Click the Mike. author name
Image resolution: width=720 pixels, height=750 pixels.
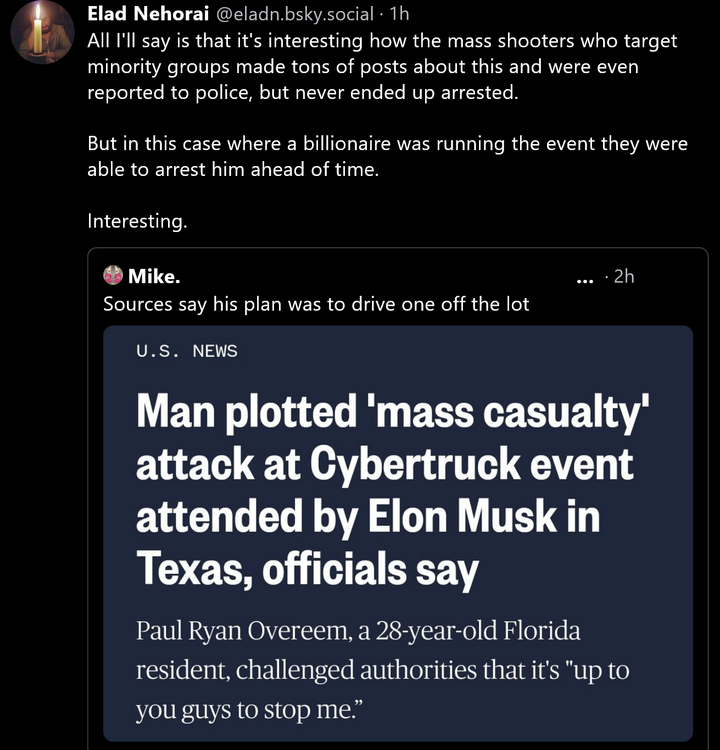154,277
